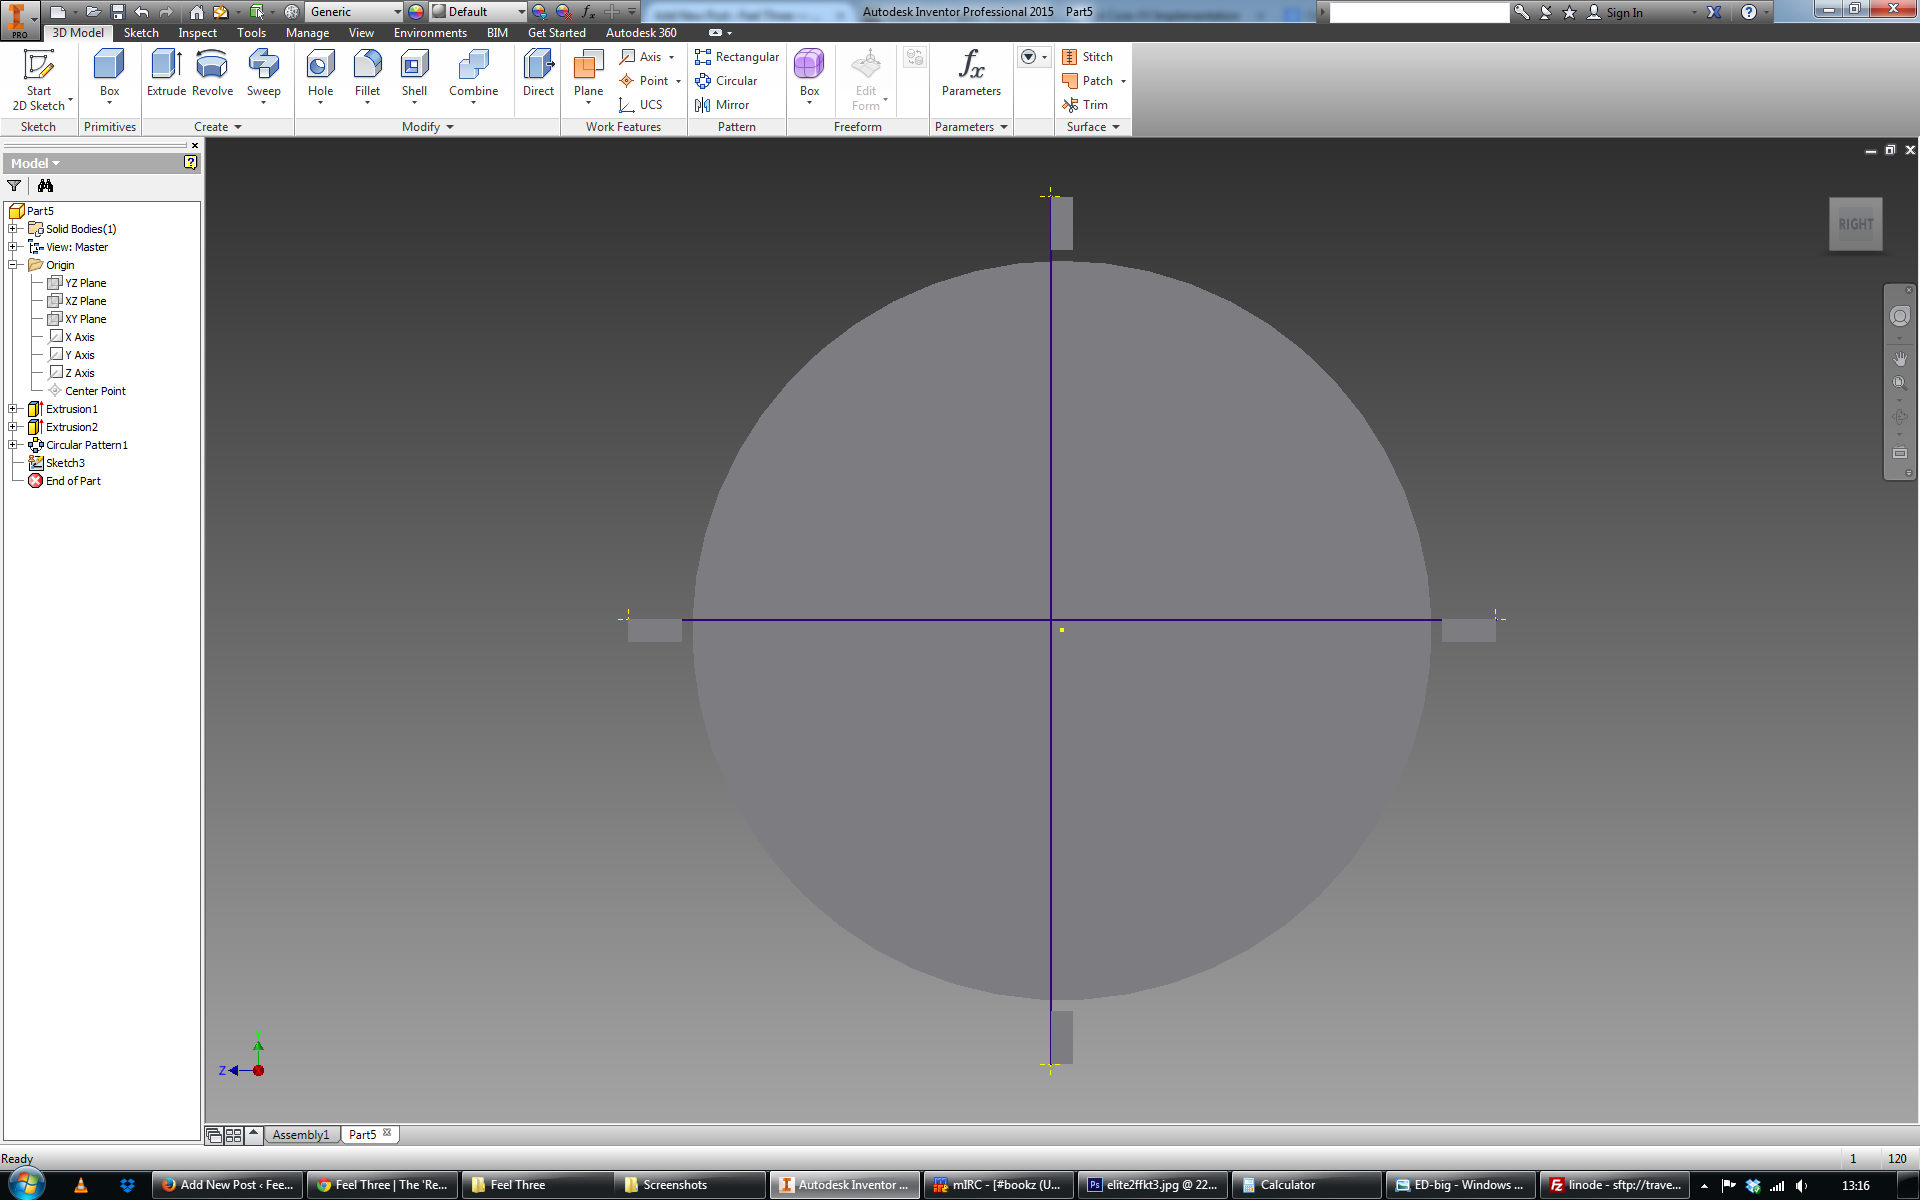Activate the Extrude tool
Viewport: 1920px width, 1200px height.
tap(166, 74)
